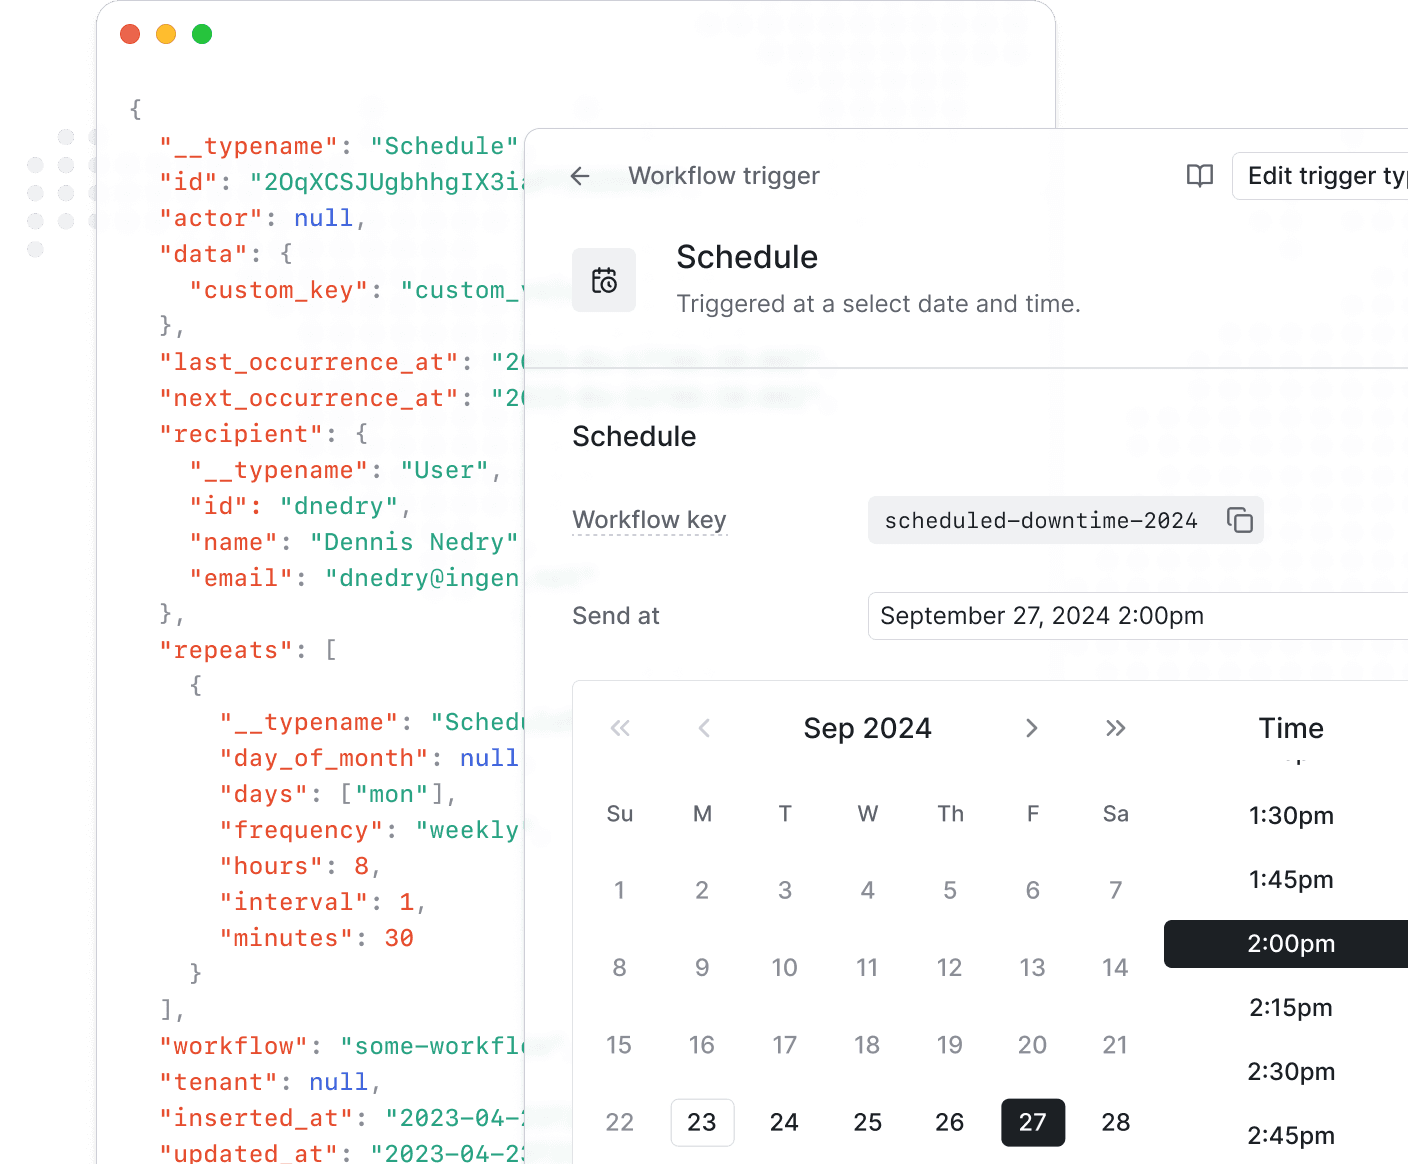Open the Sep 2024 month header selector
The height and width of the screenshot is (1164, 1408).
tap(867, 728)
